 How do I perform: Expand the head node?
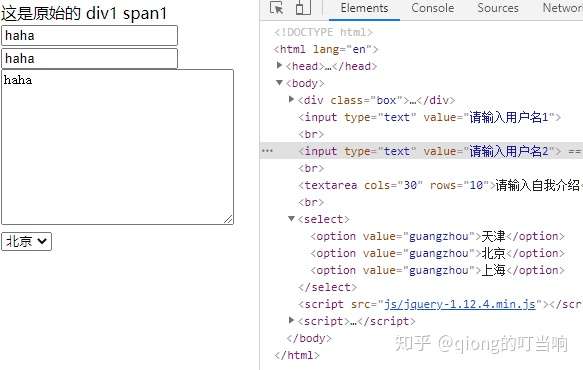(x=280, y=66)
